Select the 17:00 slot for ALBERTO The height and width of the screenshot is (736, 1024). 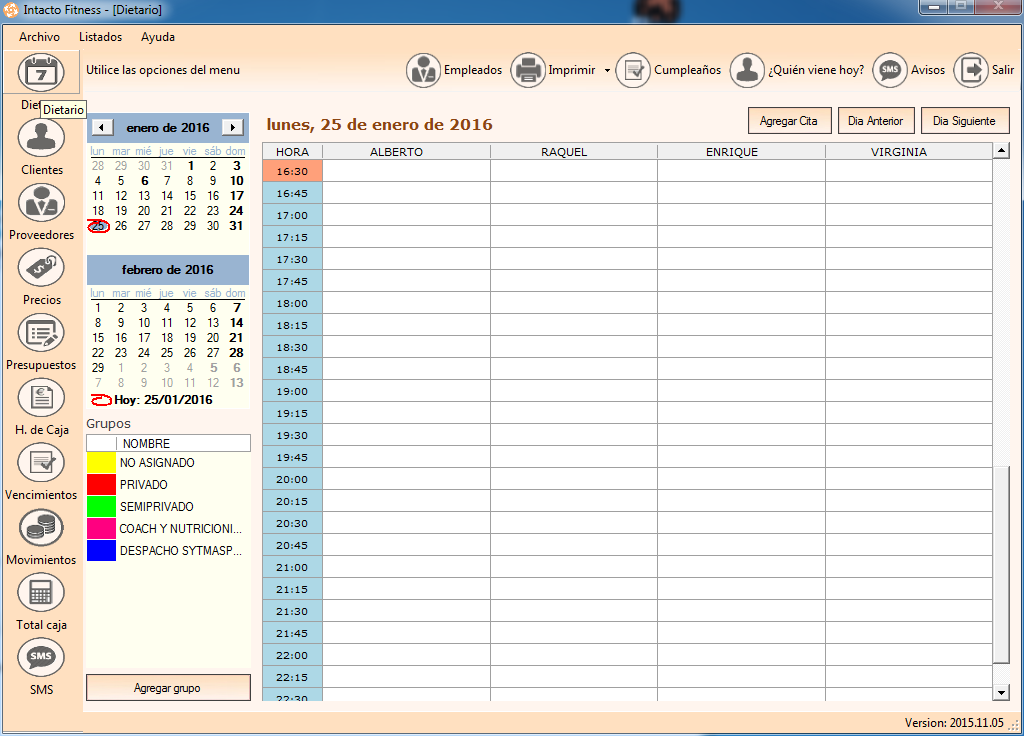[406, 215]
